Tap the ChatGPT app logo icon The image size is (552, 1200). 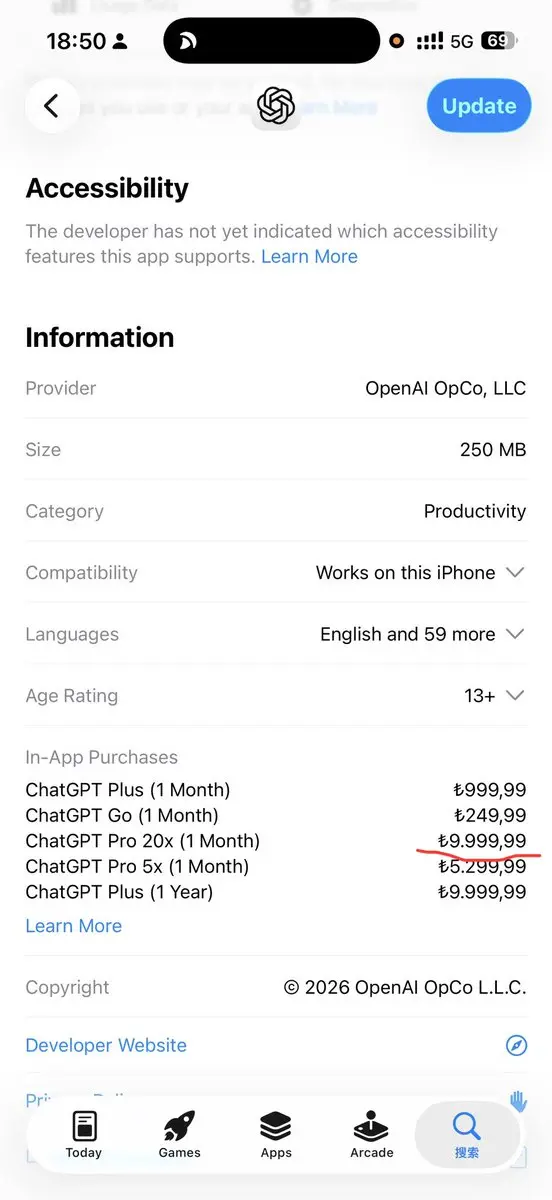(276, 106)
